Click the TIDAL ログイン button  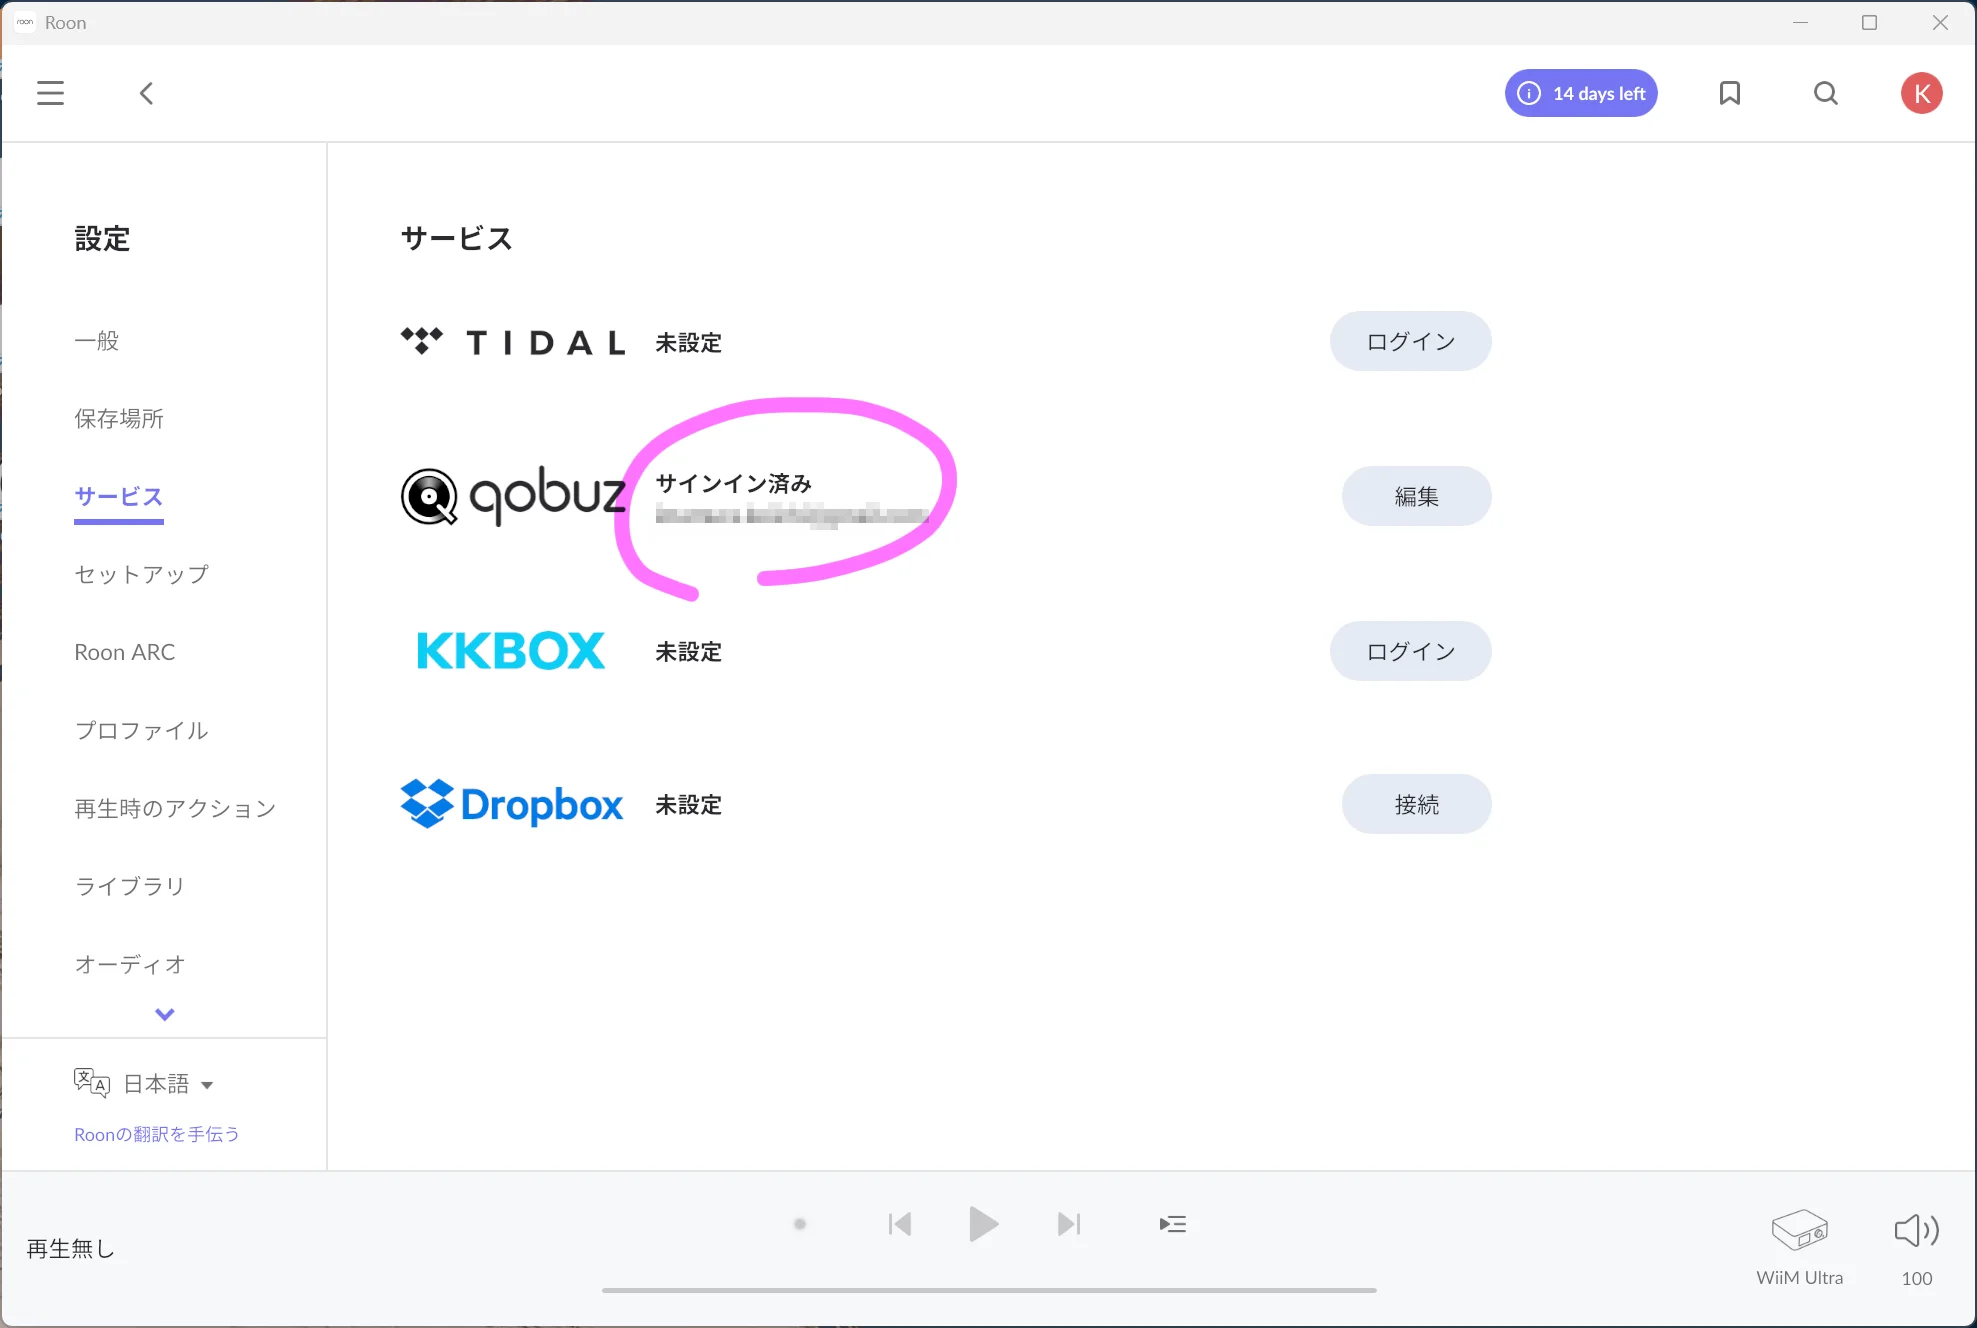click(1410, 341)
